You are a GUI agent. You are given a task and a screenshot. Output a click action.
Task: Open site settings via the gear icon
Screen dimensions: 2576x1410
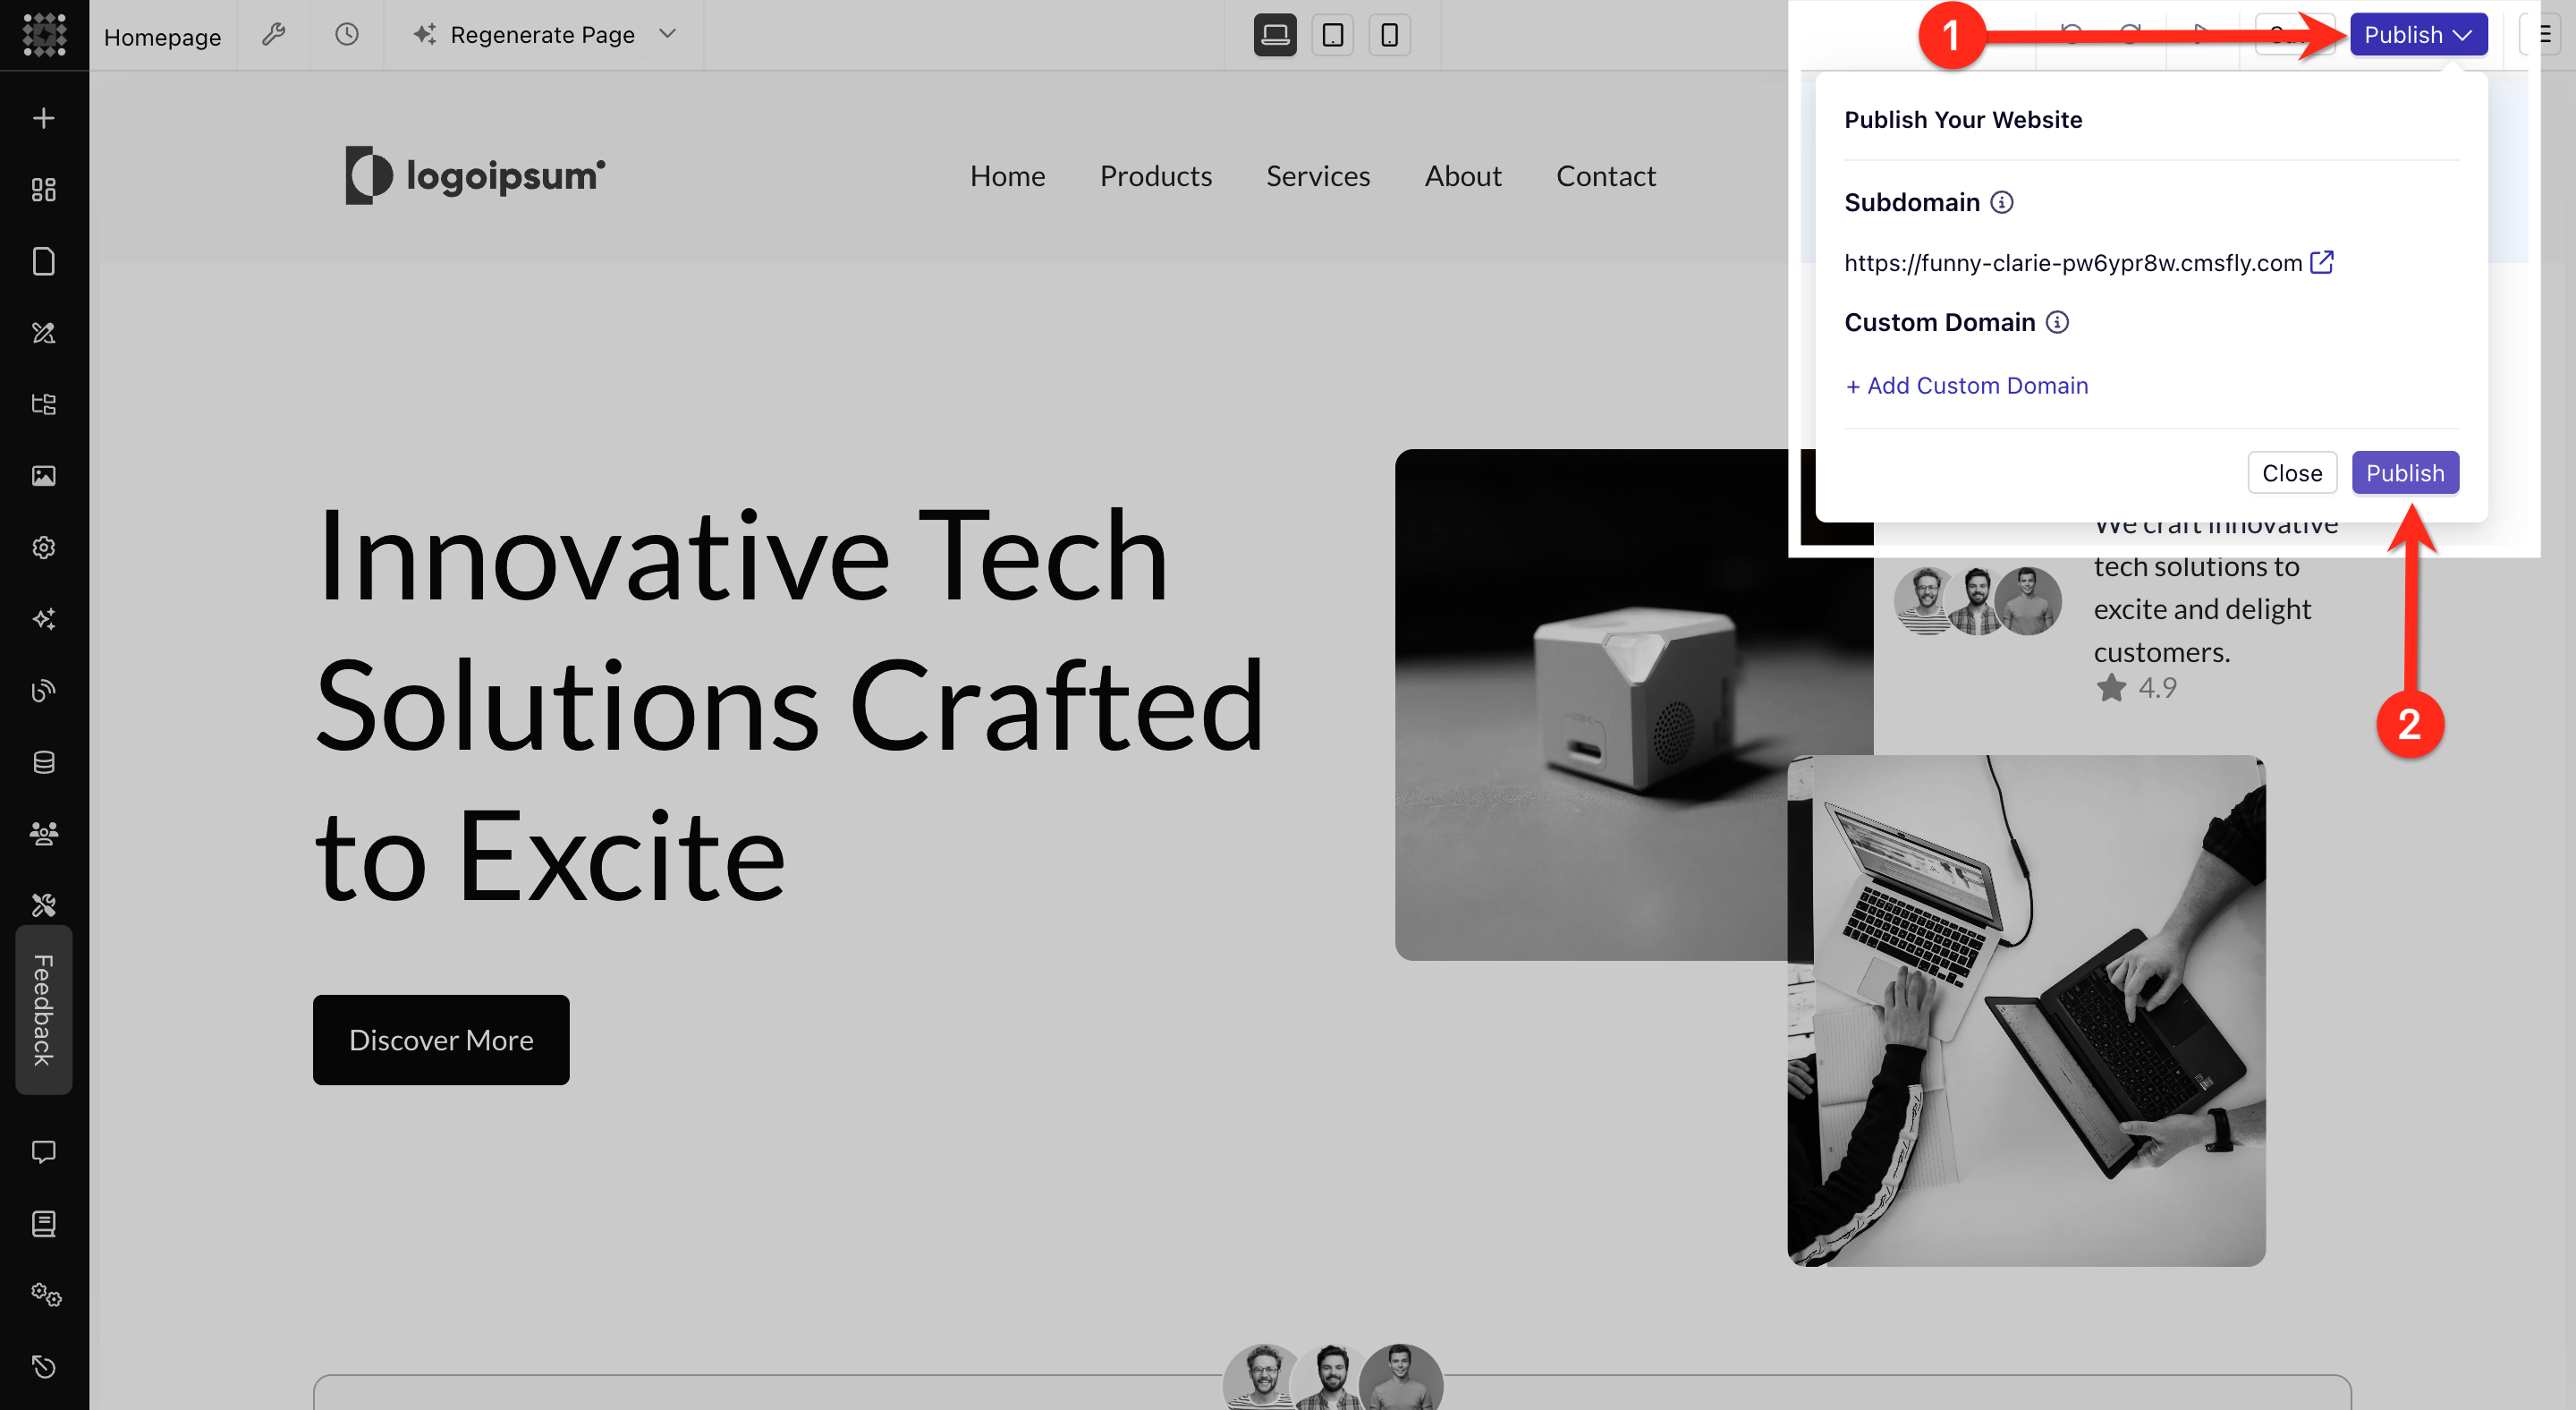(x=43, y=547)
